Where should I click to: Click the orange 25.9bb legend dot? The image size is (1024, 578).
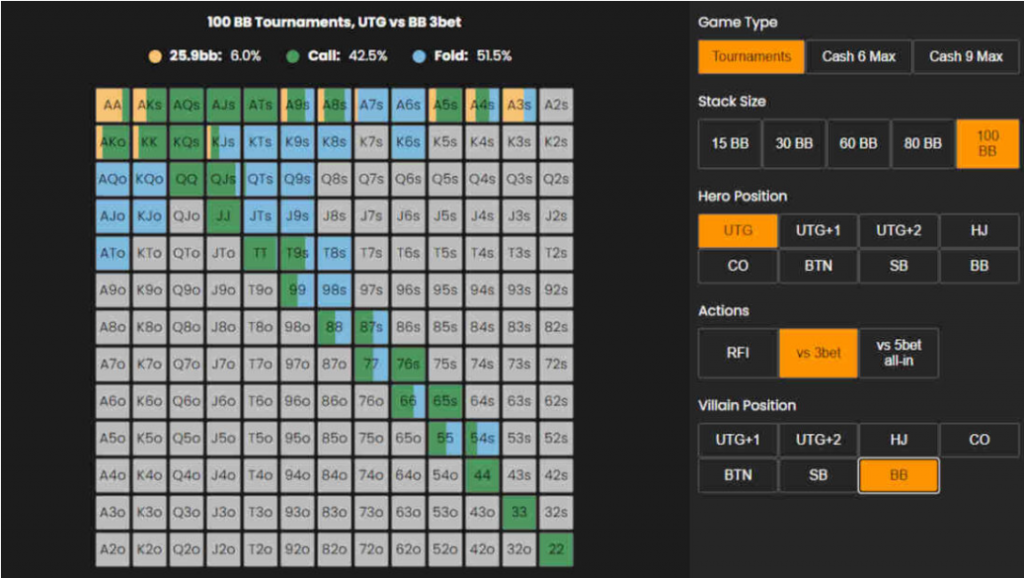153,56
